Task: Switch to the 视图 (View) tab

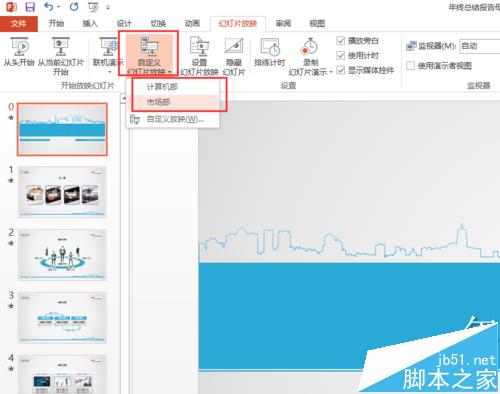Action: pos(317,23)
